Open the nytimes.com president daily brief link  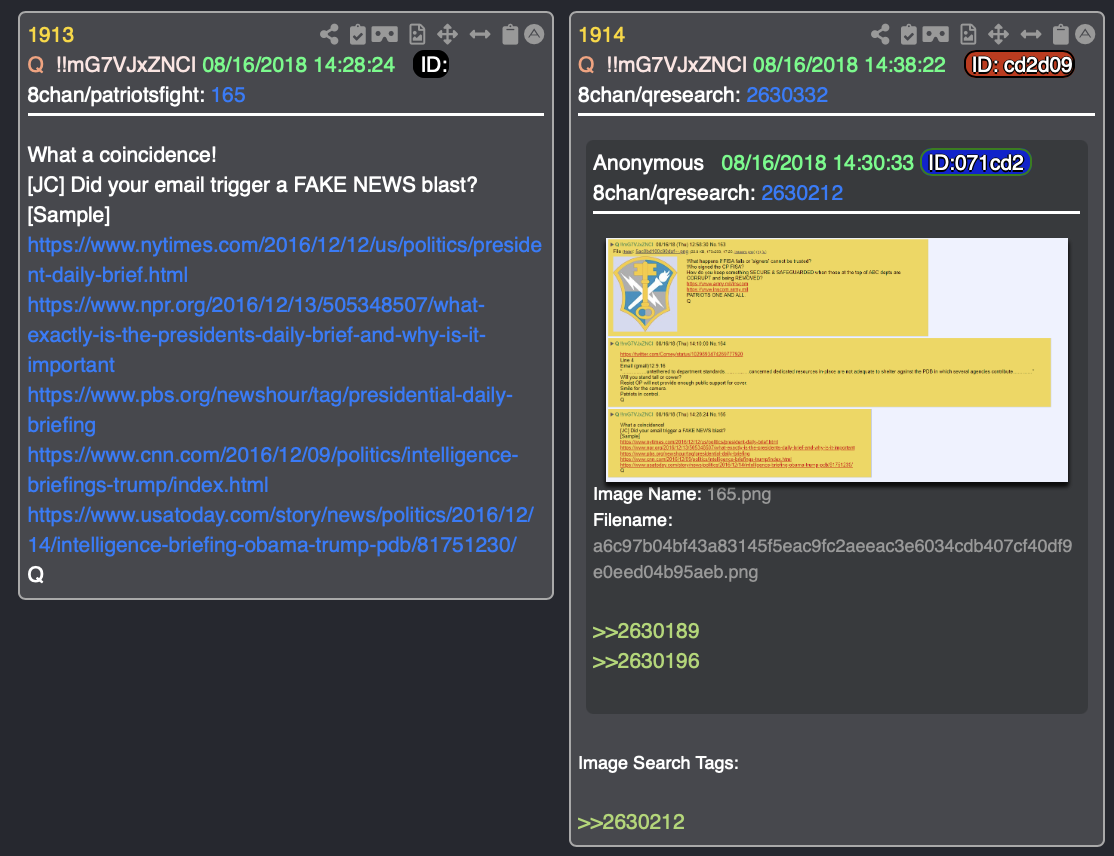(284, 260)
